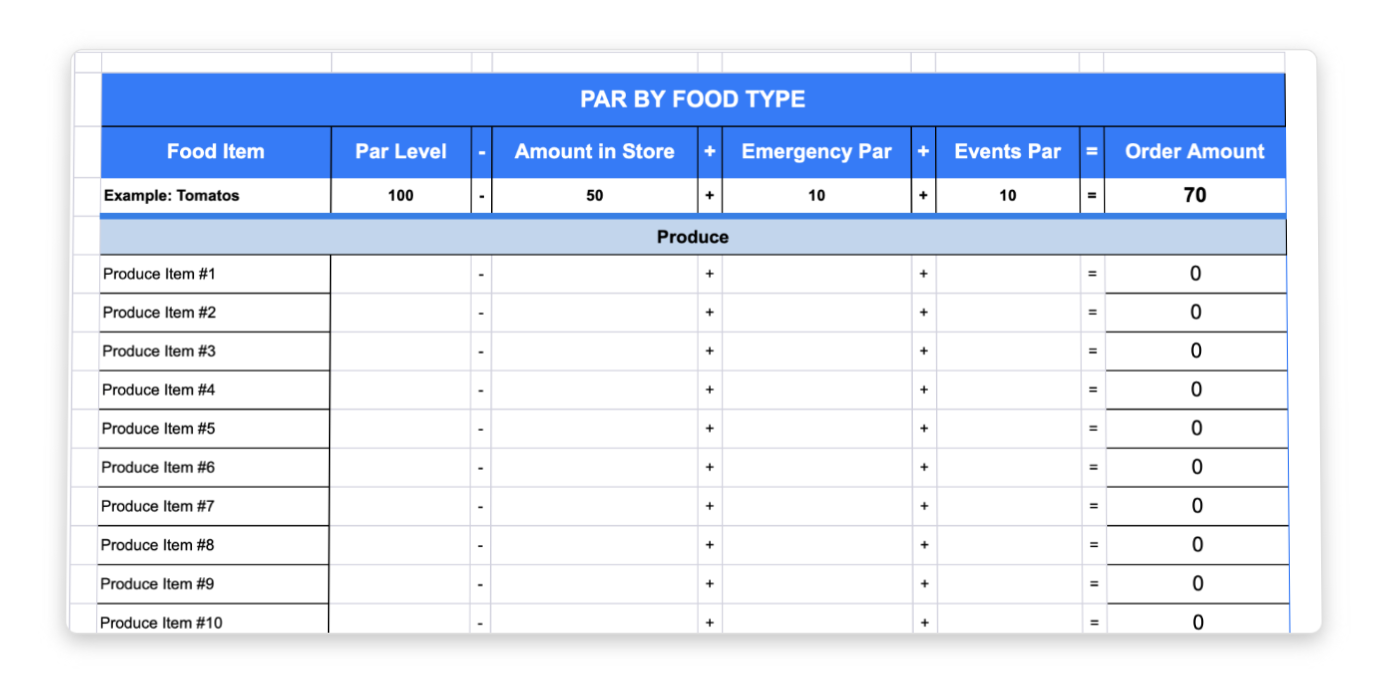Click the Example: Tomatos cell
Screen dimensions: 1394x700
point(215,196)
